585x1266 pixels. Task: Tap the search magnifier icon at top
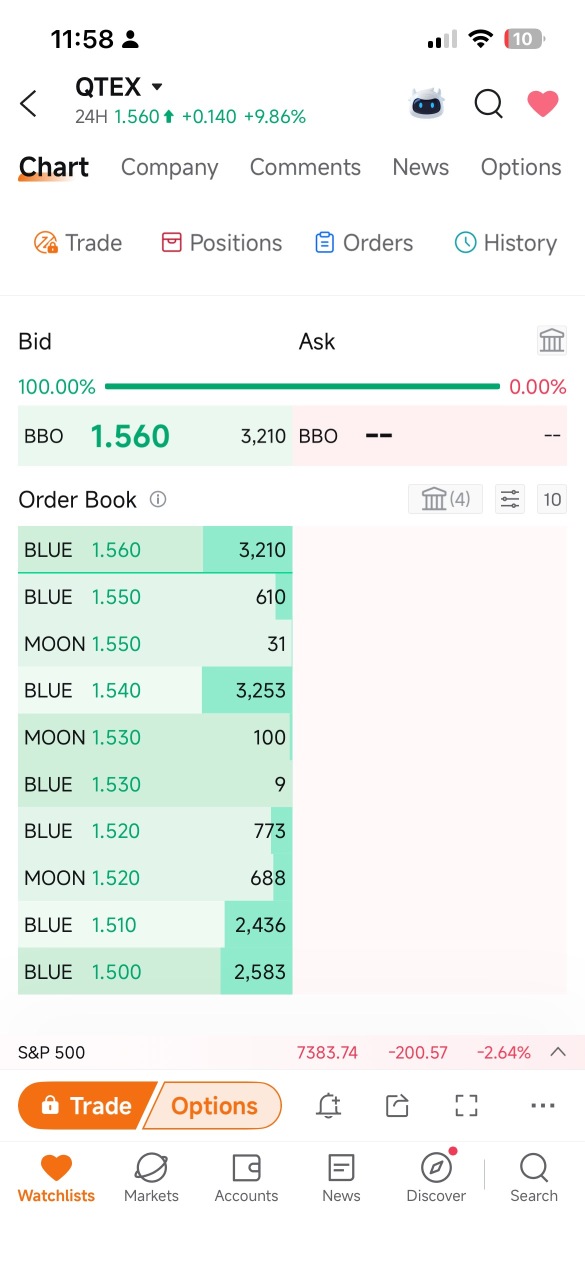488,103
